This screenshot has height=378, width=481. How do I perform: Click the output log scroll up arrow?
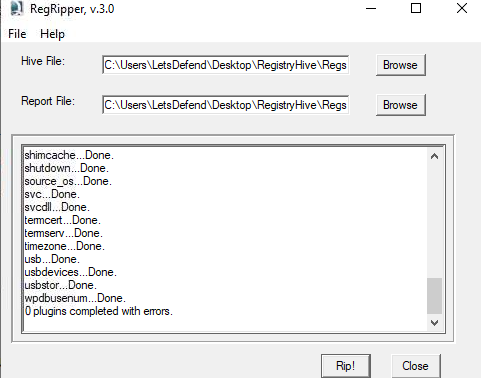click(434, 156)
